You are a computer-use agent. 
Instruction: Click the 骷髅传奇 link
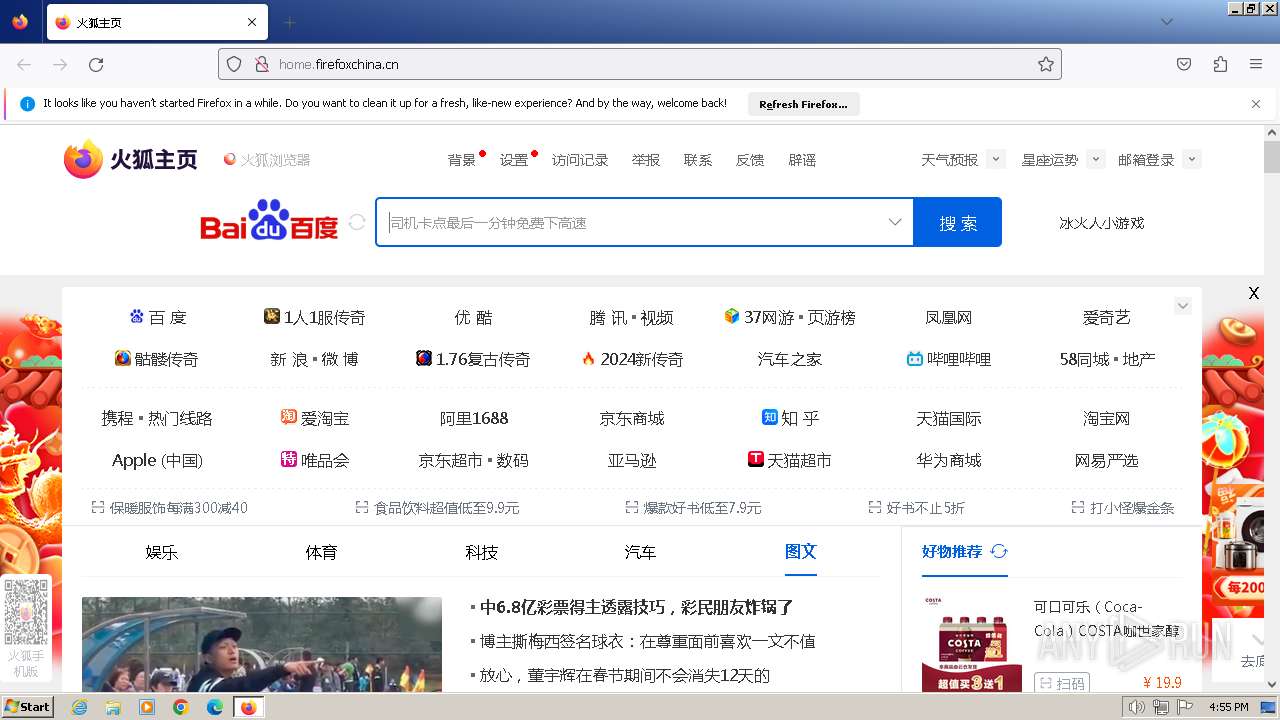pos(156,359)
